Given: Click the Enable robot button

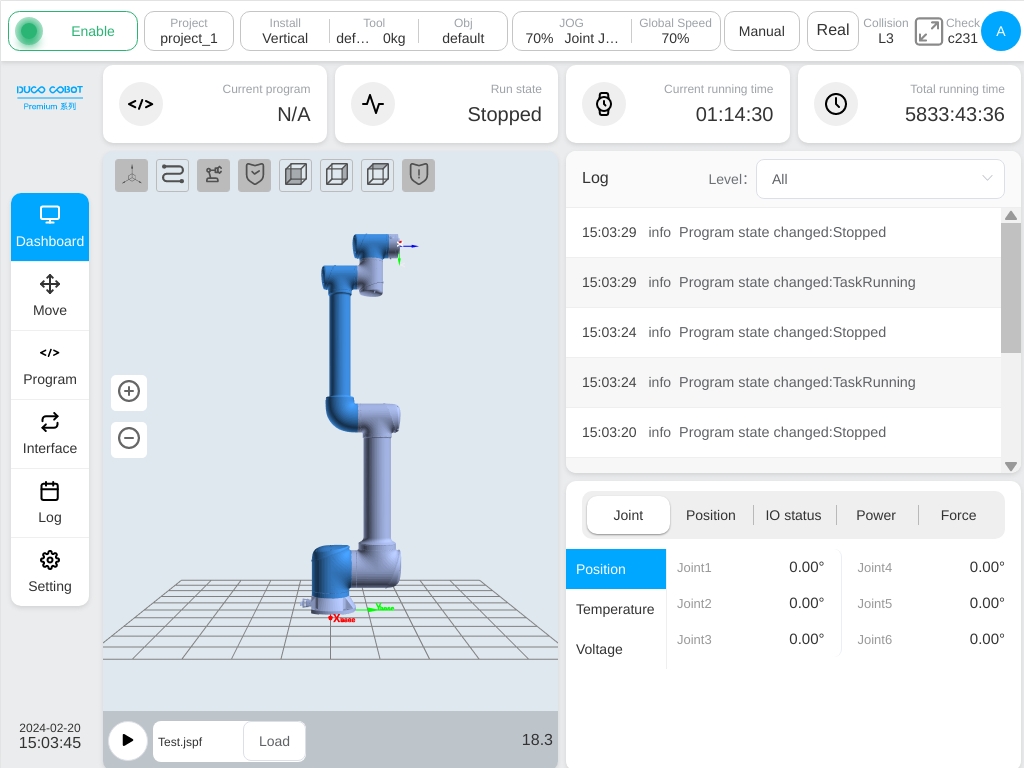Looking at the screenshot, I should click(73, 31).
